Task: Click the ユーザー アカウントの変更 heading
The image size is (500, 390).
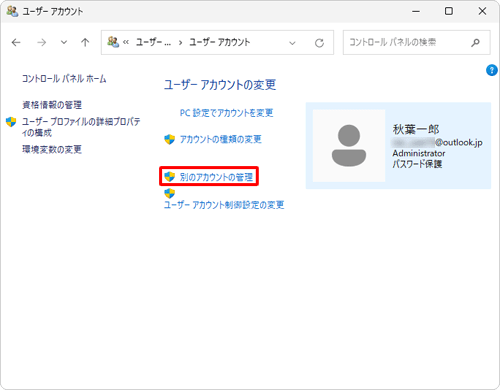Action: point(220,85)
